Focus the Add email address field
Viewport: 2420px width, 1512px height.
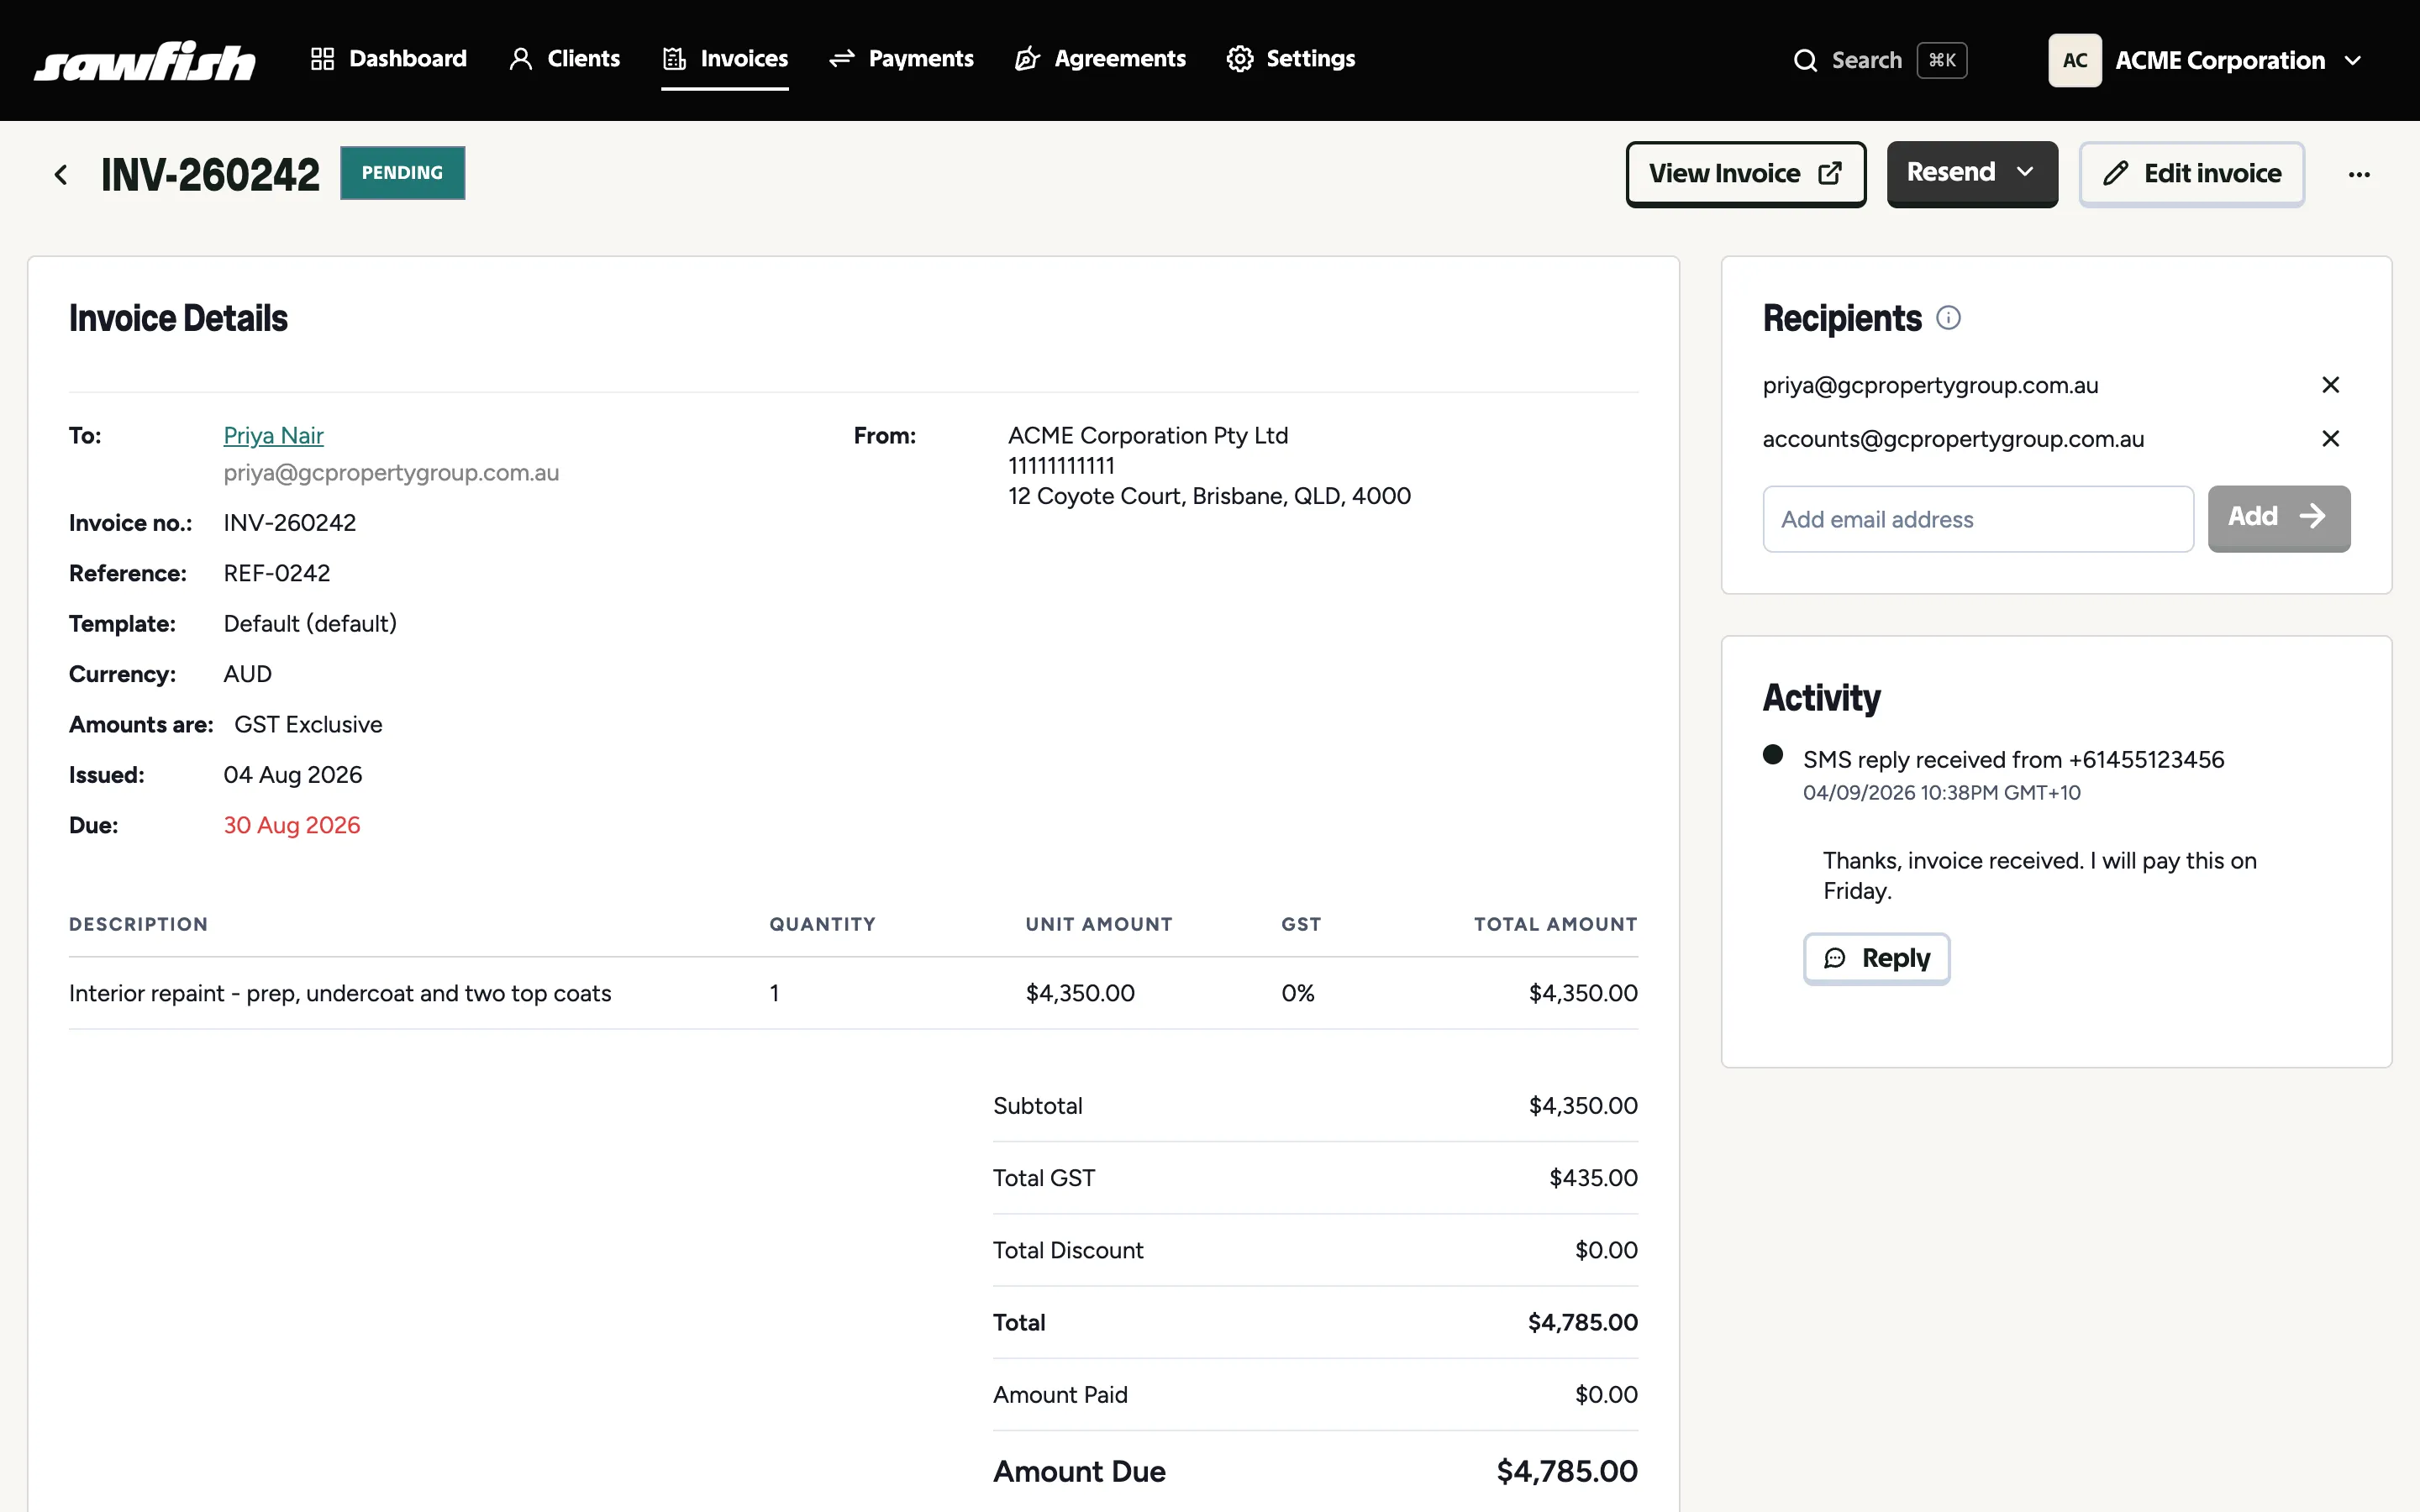click(1978, 519)
